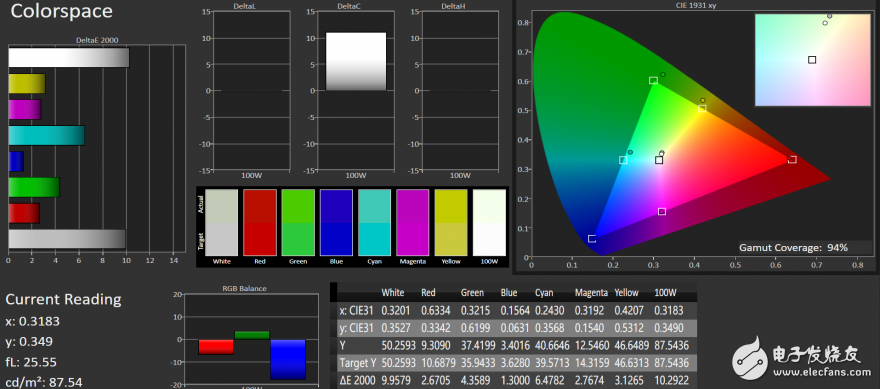
Task: Click the blue RGB Balance bar
Action: pyautogui.click(x=288, y=360)
